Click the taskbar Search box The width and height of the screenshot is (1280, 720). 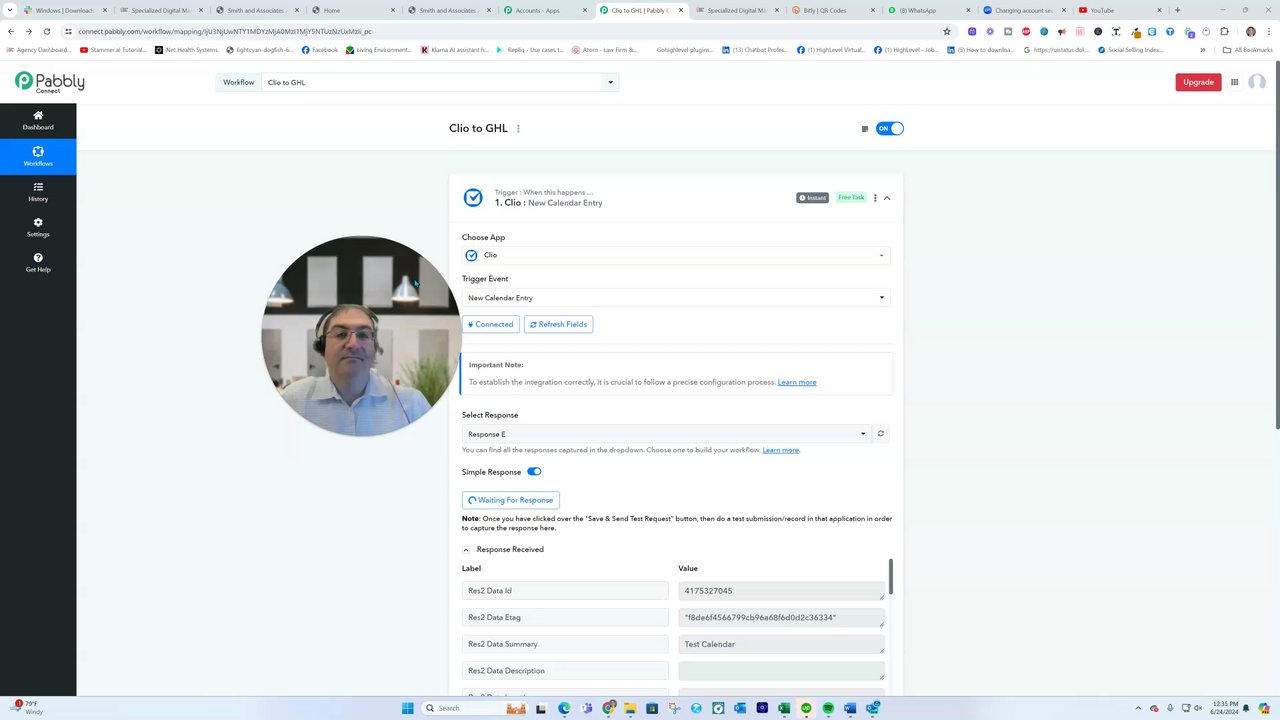coord(475,708)
